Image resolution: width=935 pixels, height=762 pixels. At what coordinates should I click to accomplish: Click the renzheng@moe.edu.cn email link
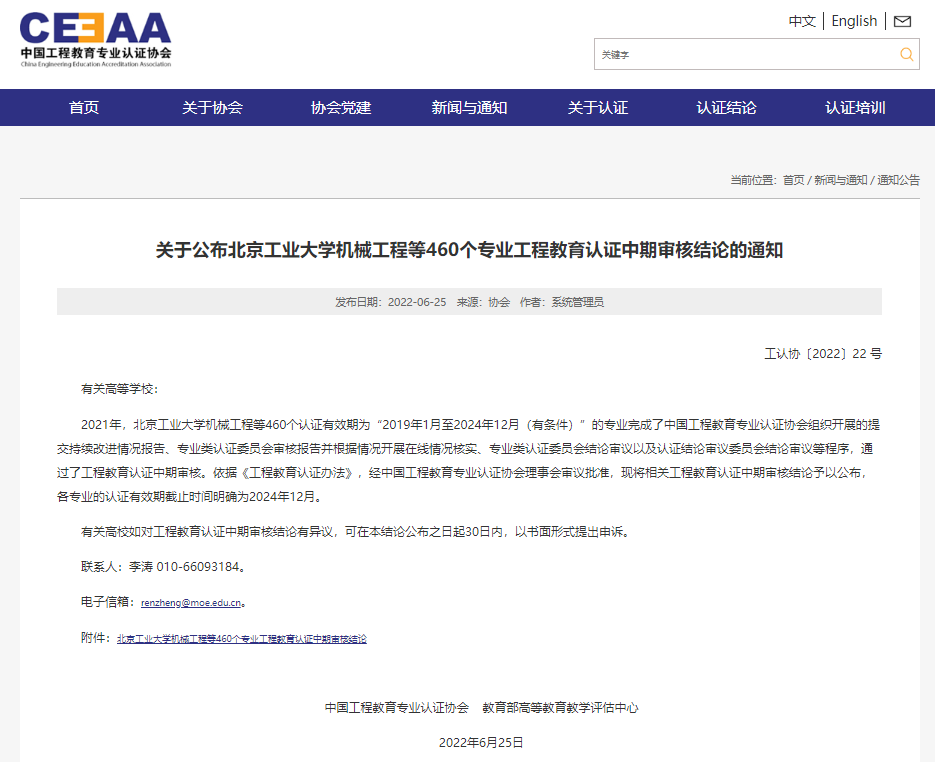coord(191,603)
